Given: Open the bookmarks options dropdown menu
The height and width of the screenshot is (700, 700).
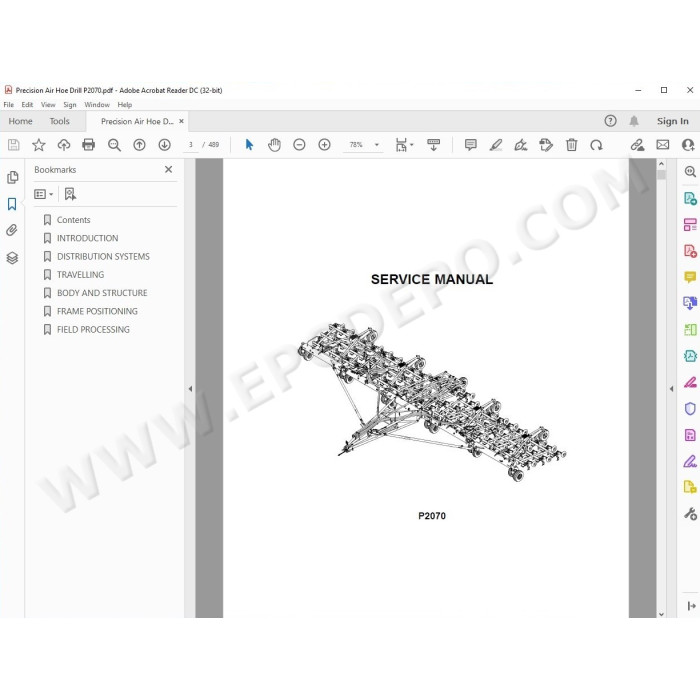Looking at the screenshot, I should (43, 194).
